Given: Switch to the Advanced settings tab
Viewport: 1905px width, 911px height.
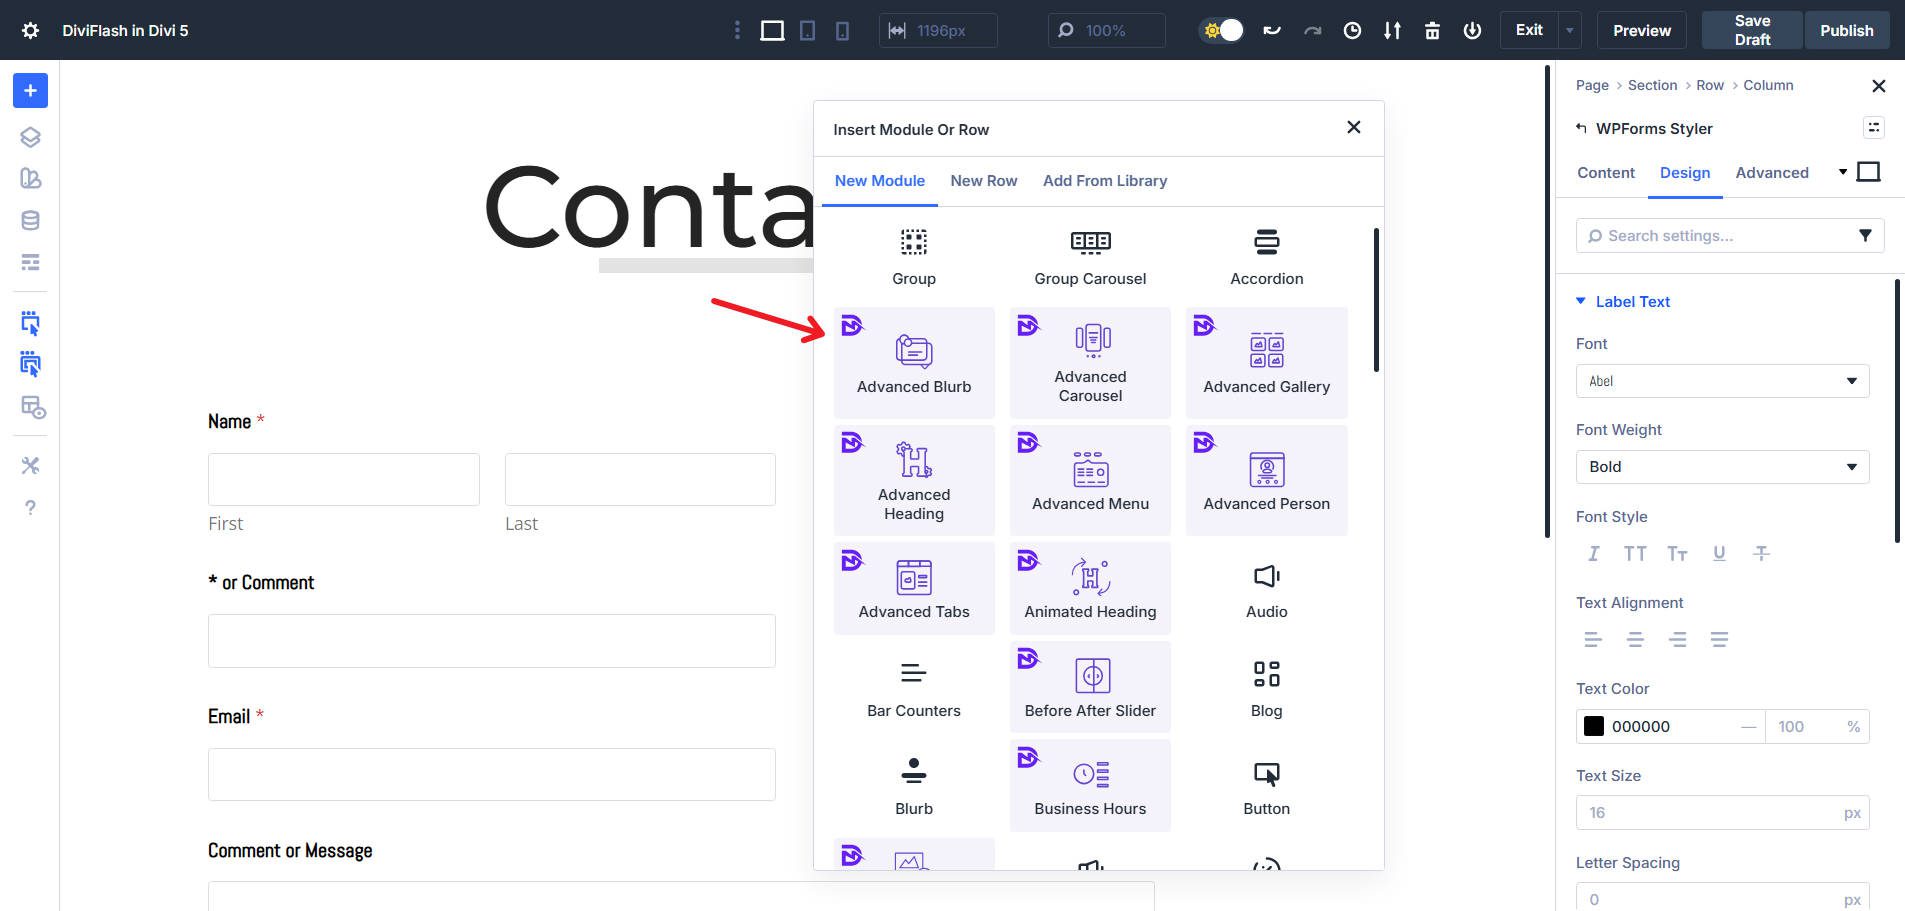Looking at the screenshot, I should tap(1772, 172).
